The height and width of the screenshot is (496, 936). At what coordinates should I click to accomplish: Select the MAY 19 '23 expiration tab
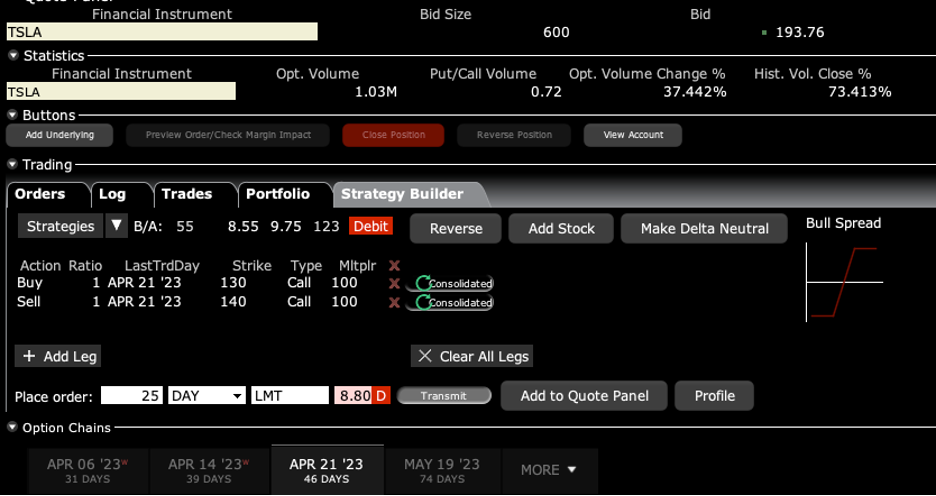tap(441, 470)
